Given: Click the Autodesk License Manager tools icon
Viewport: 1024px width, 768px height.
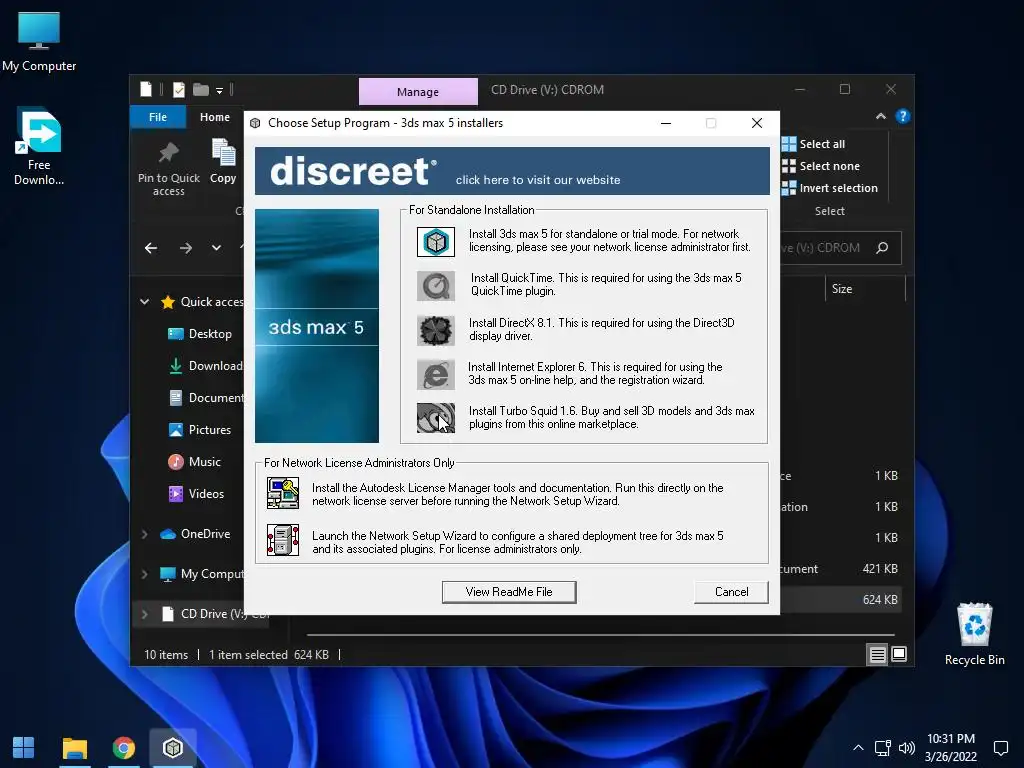Looking at the screenshot, I should 283,493.
